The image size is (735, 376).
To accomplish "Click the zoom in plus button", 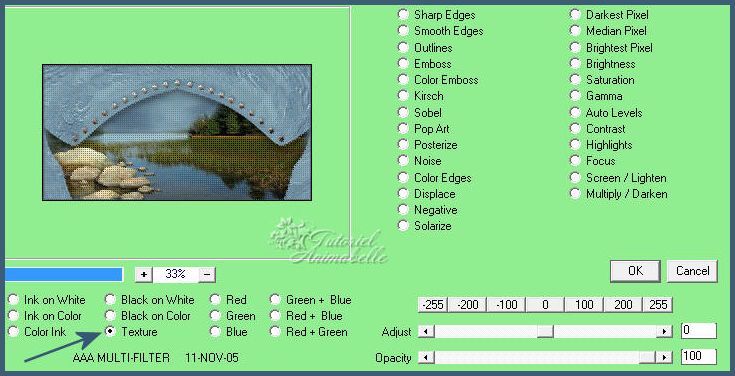I will (x=143, y=275).
